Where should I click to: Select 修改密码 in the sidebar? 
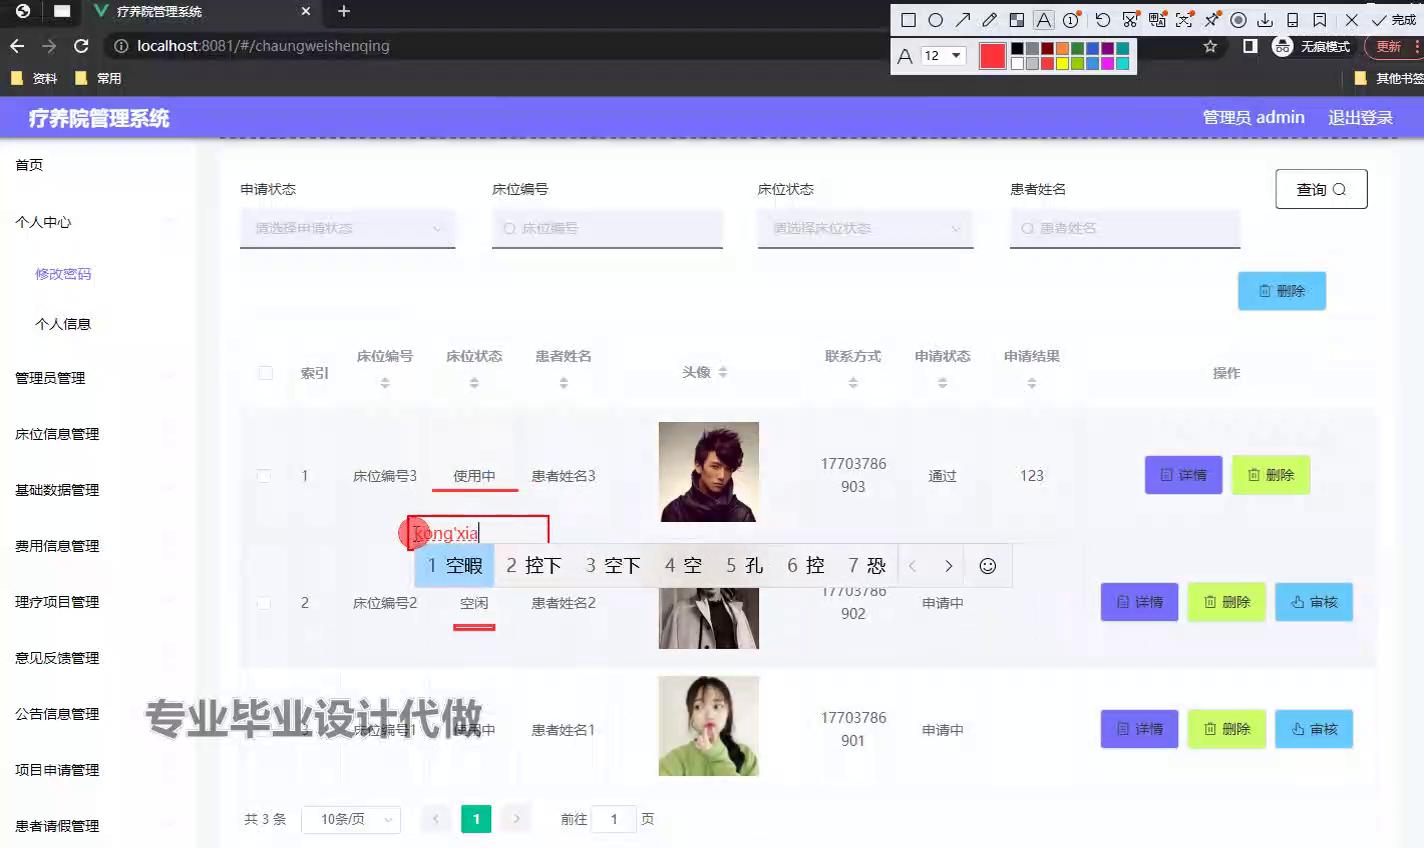(x=63, y=274)
